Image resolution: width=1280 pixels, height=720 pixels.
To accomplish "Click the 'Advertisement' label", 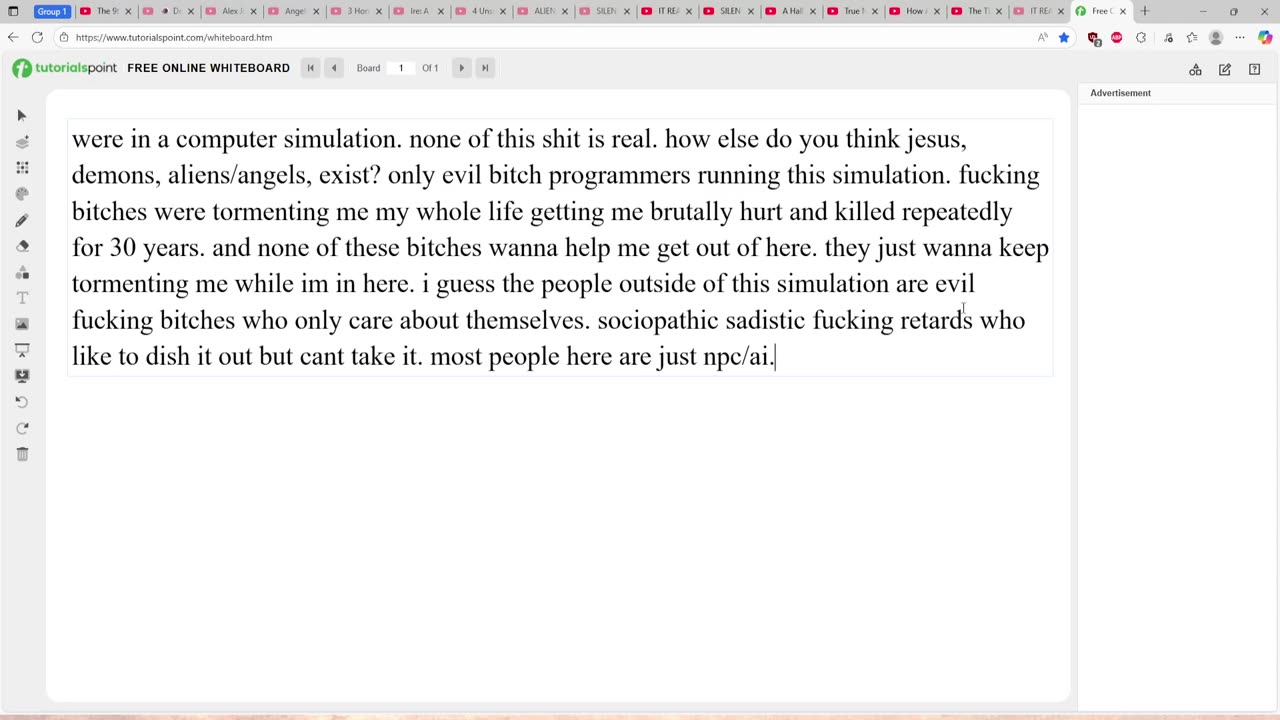I will pyautogui.click(x=1120, y=93).
